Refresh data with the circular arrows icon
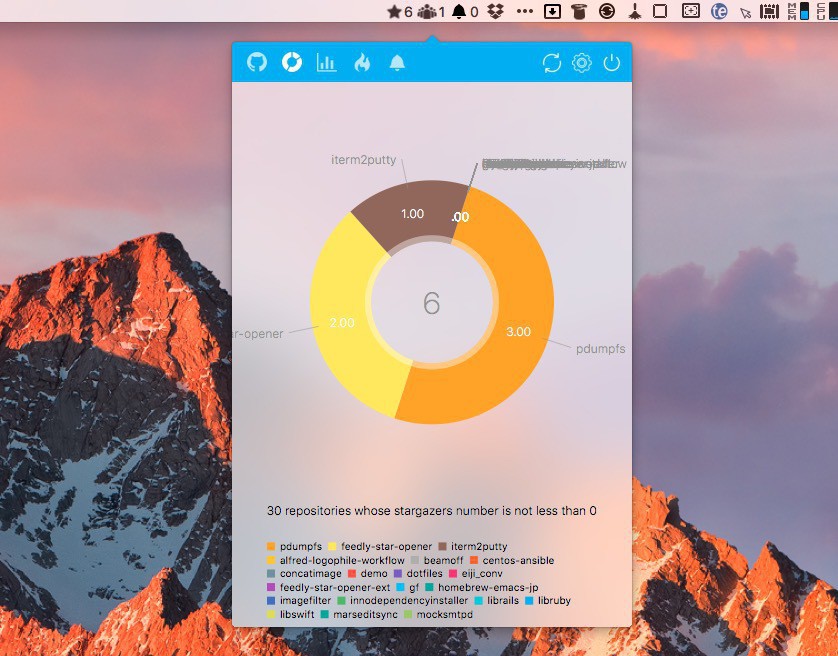The image size is (838, 656). (552, 63)
